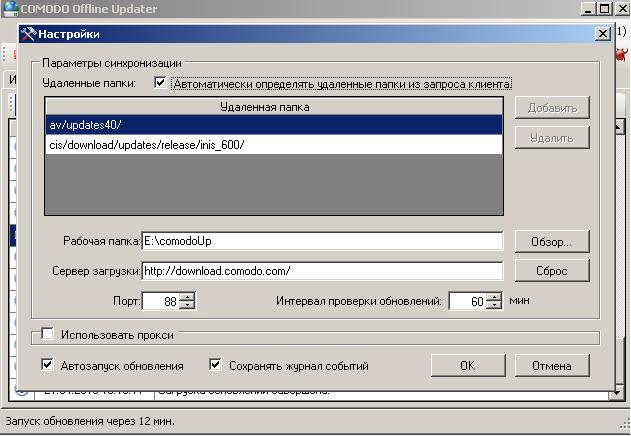Click the Добавить button
The width and height of the screenshot is (631, 436).
[x=552, y=107]
